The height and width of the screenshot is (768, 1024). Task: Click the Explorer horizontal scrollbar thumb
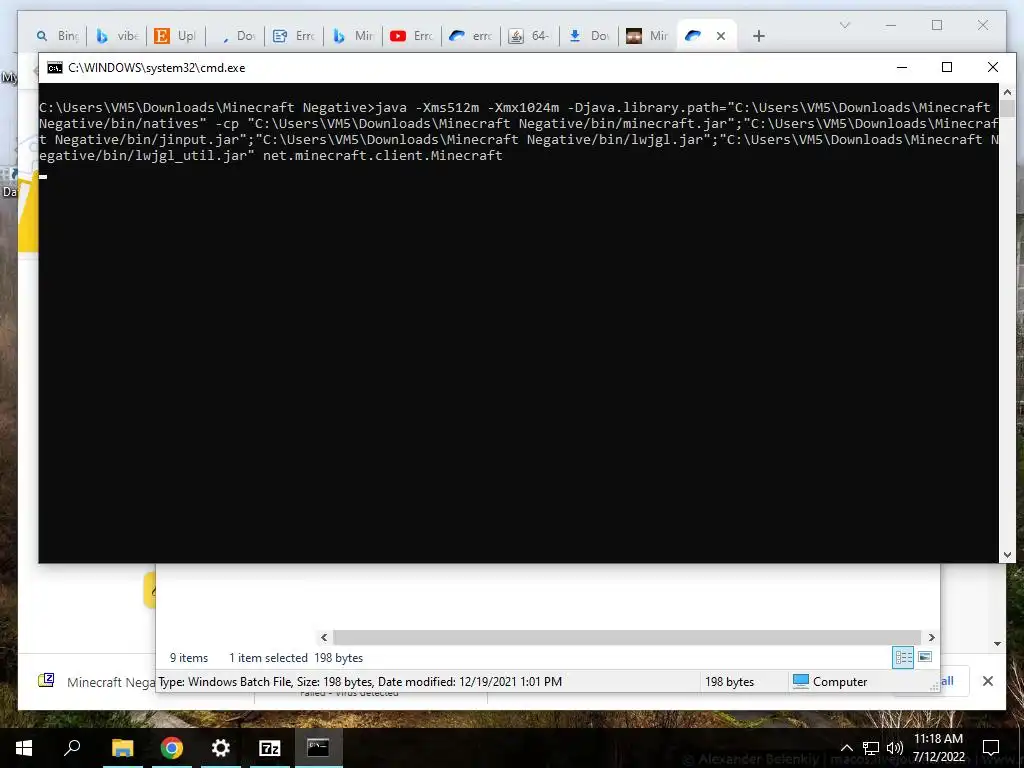tap(627, 637)
